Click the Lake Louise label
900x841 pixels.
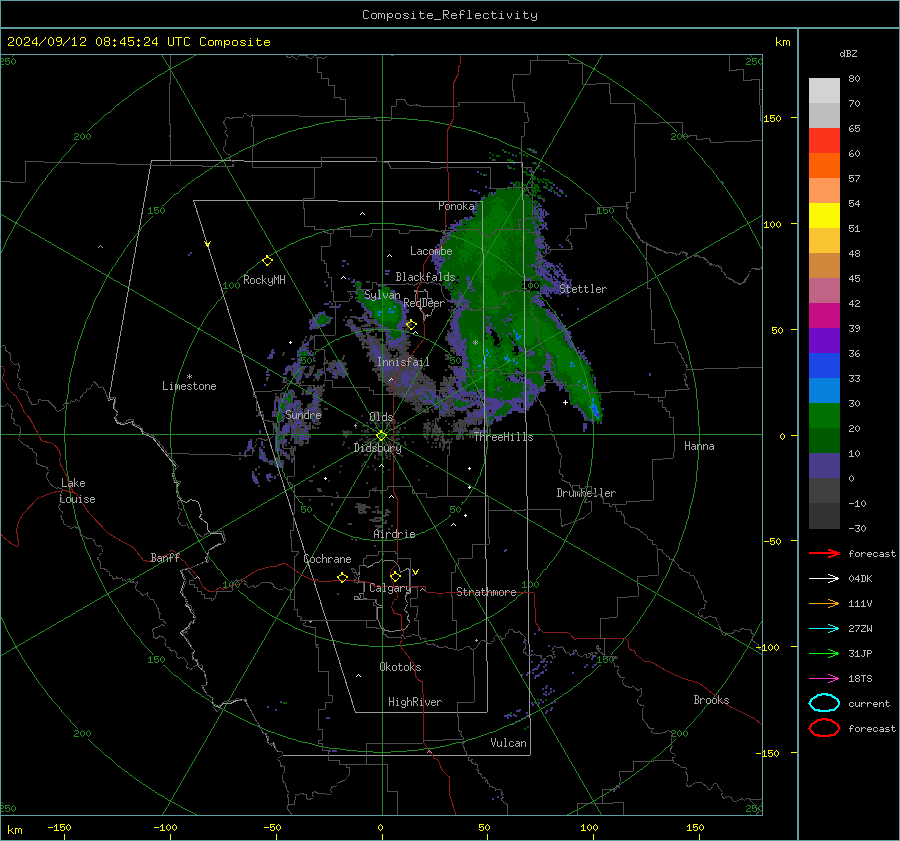coord(77,491)
